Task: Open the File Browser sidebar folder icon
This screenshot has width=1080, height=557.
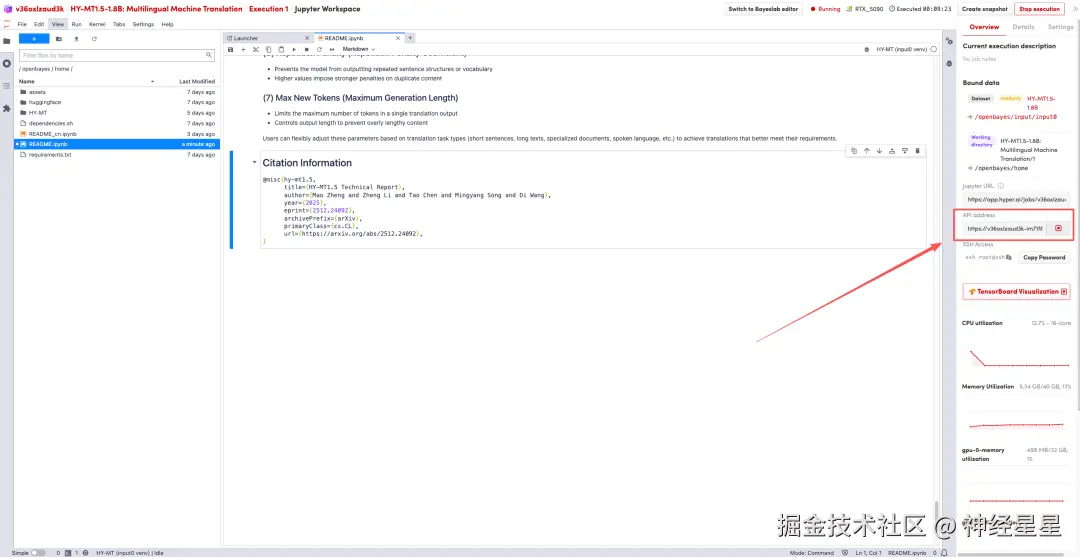Action: tap(7, 41)
